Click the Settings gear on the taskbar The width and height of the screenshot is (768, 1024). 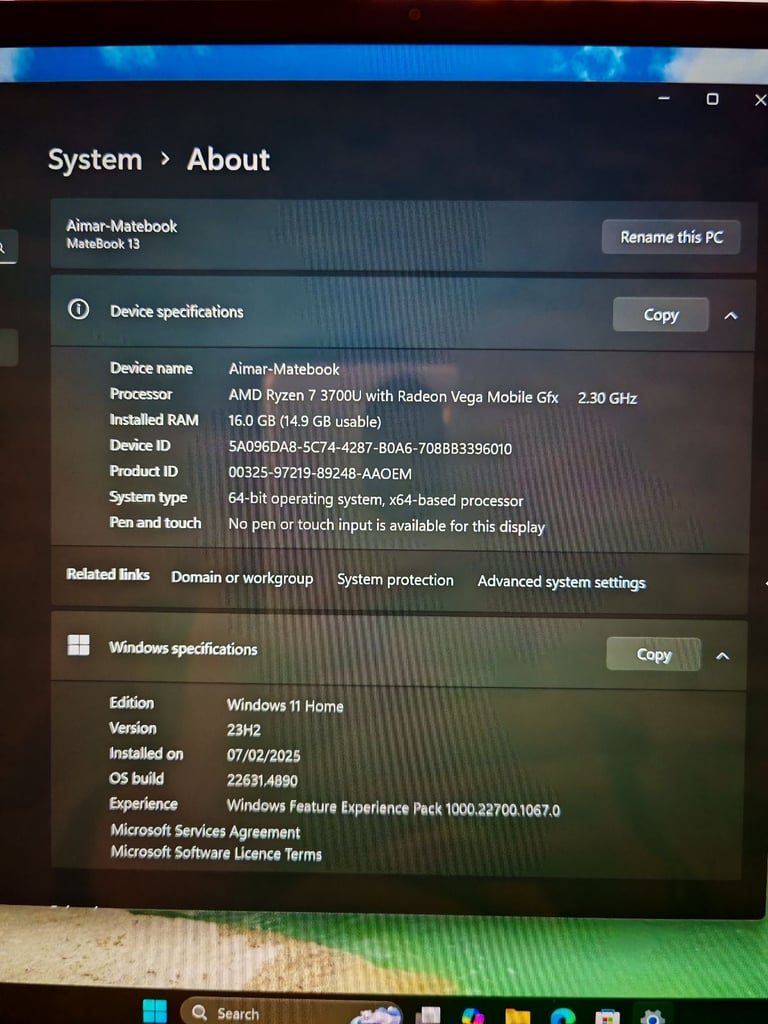point(652,1017)
